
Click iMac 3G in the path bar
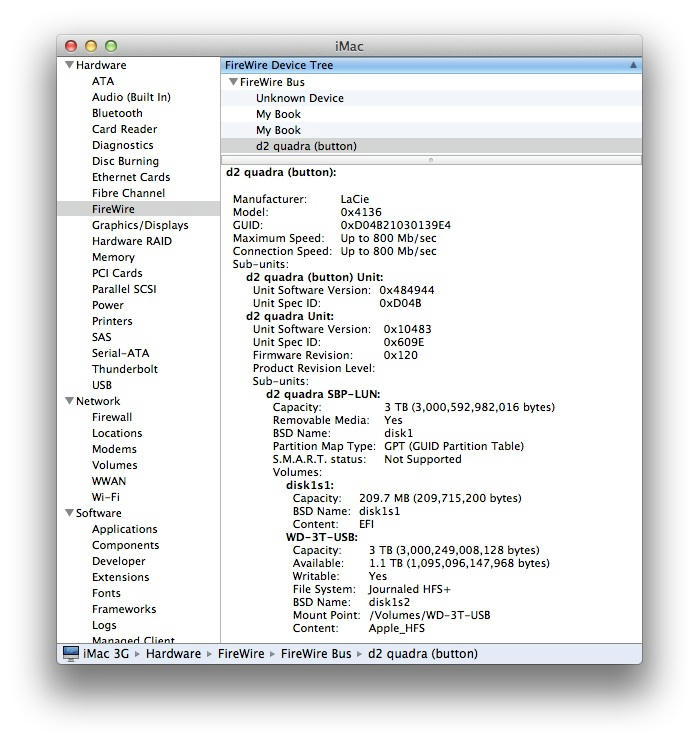(x=106, y=654)
